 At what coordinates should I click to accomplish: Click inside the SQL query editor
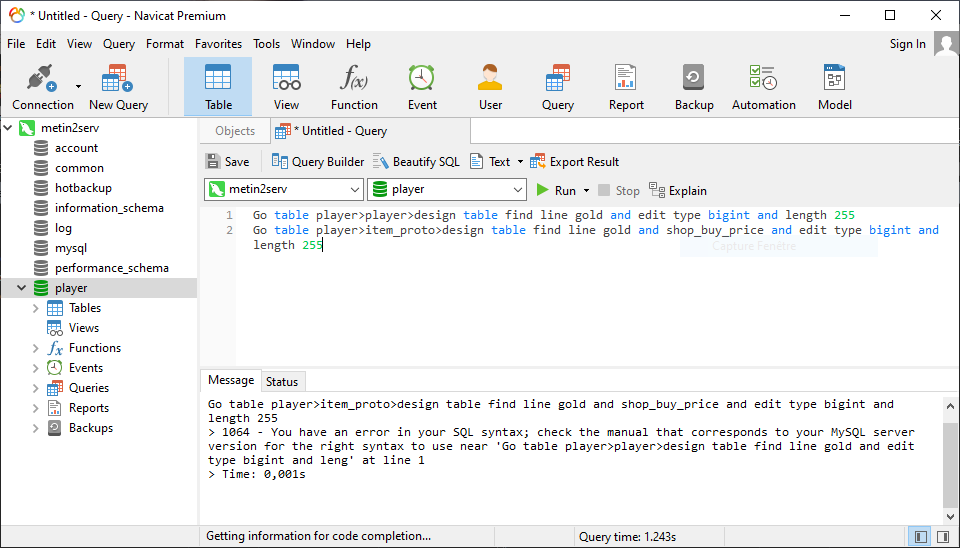(597, 288)
